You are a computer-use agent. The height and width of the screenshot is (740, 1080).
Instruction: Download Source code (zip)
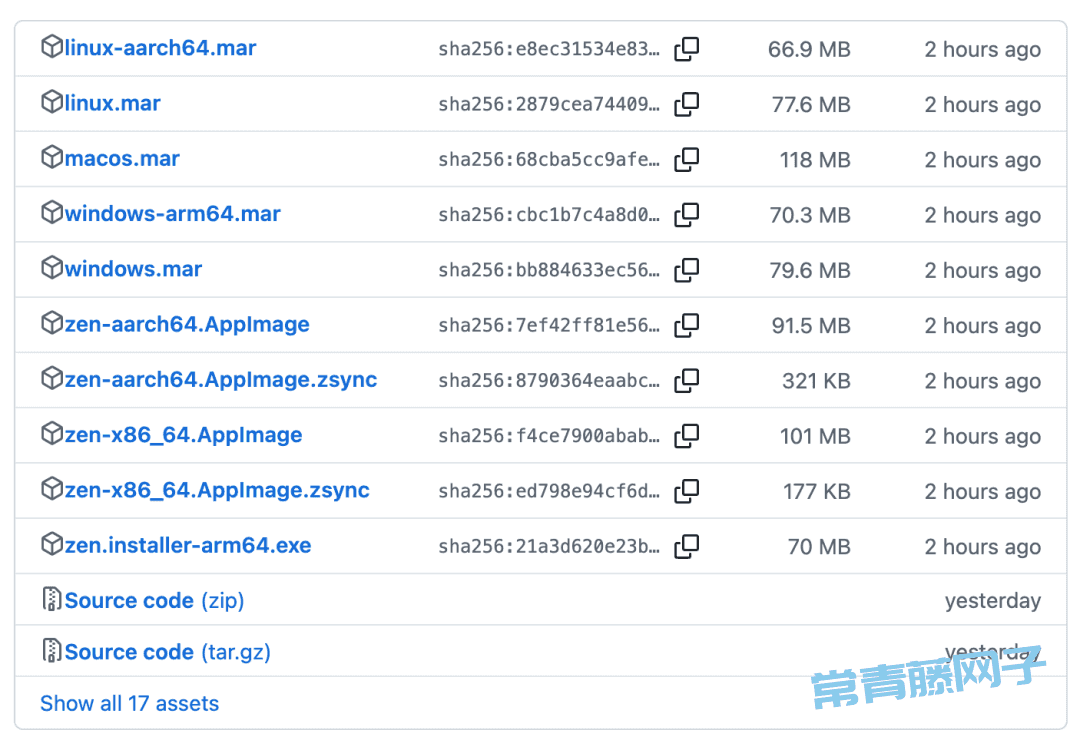[x=154, y=600]
